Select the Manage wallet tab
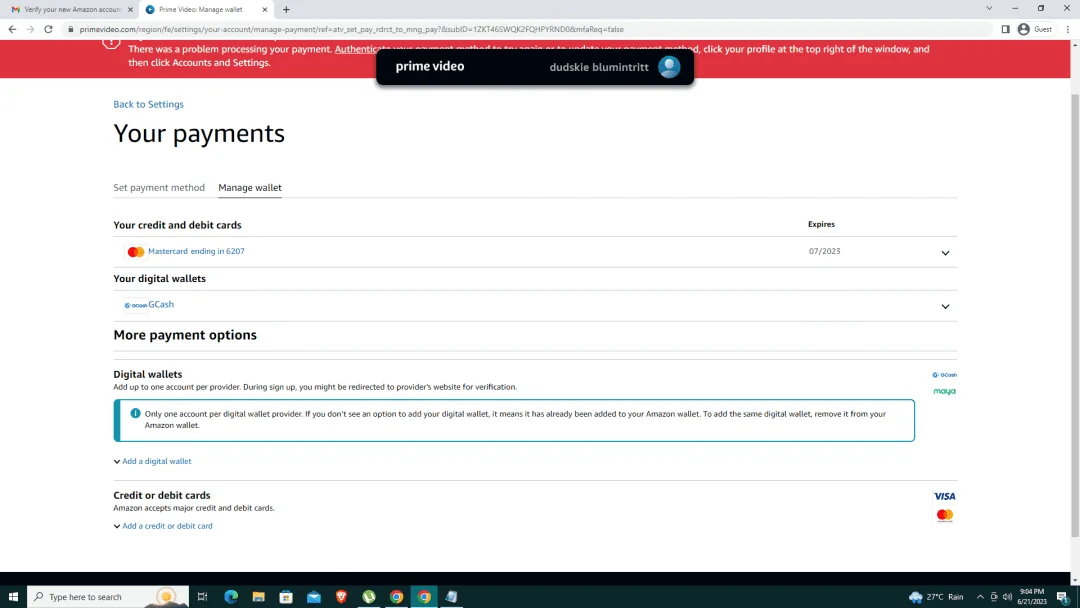The image size is (1080, 608). point(250,187)
